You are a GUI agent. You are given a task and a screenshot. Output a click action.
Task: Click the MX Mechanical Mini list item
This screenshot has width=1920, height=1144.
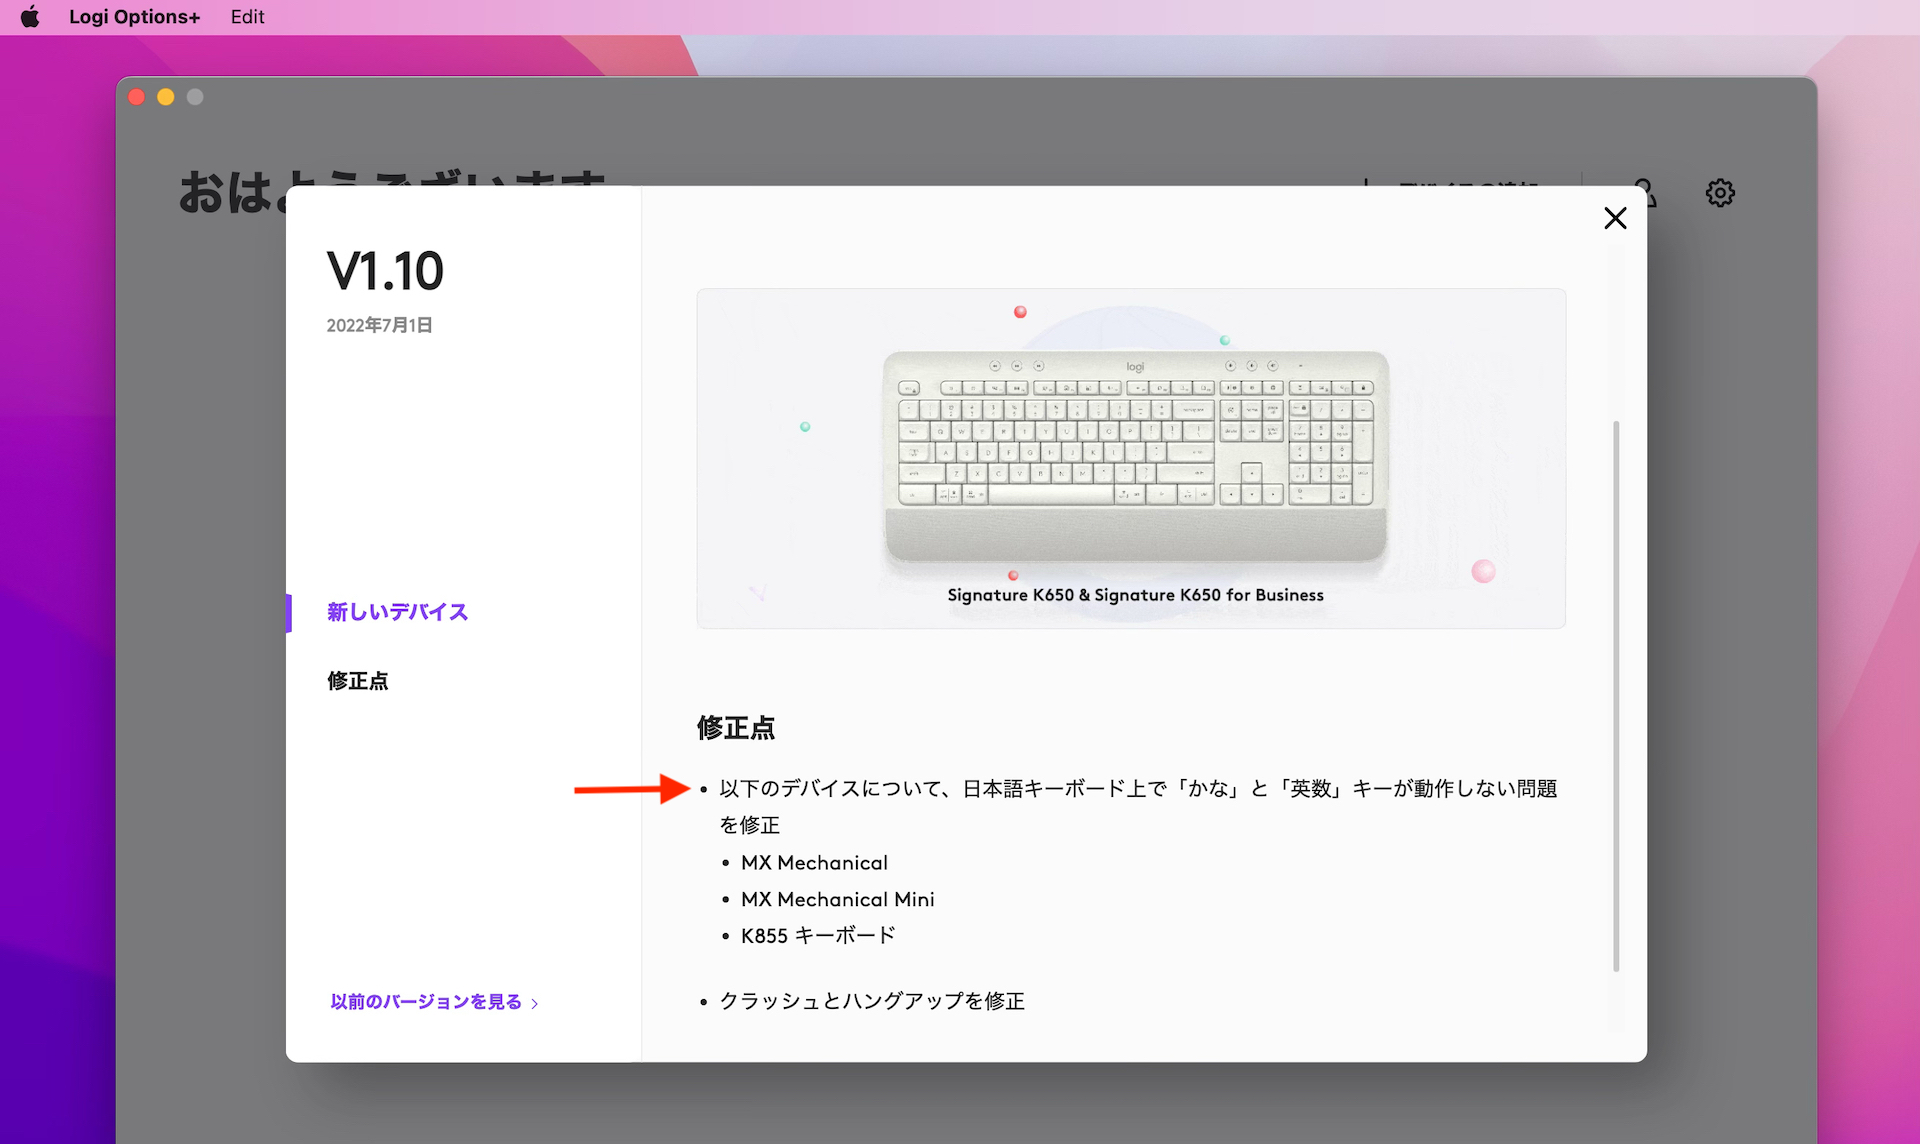(838, 899)
